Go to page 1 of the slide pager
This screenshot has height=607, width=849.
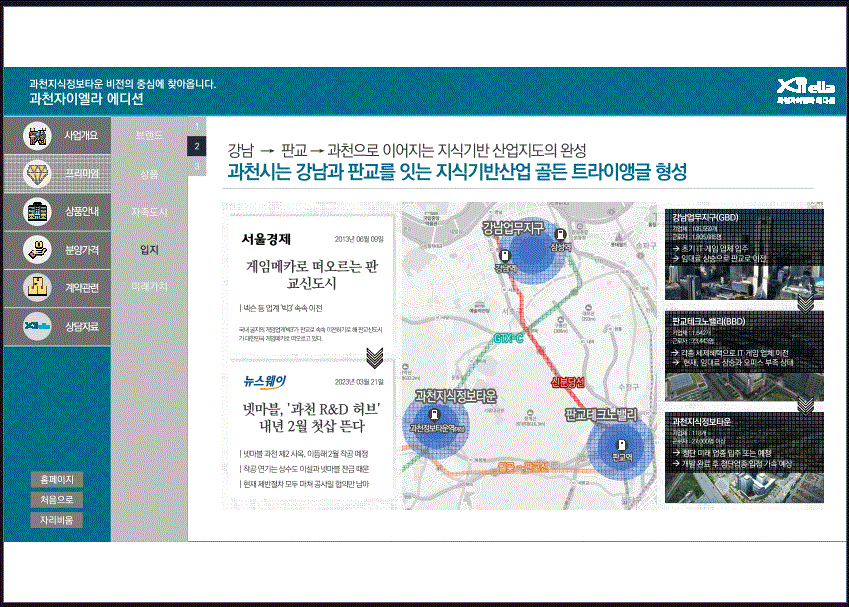point(197,126)
